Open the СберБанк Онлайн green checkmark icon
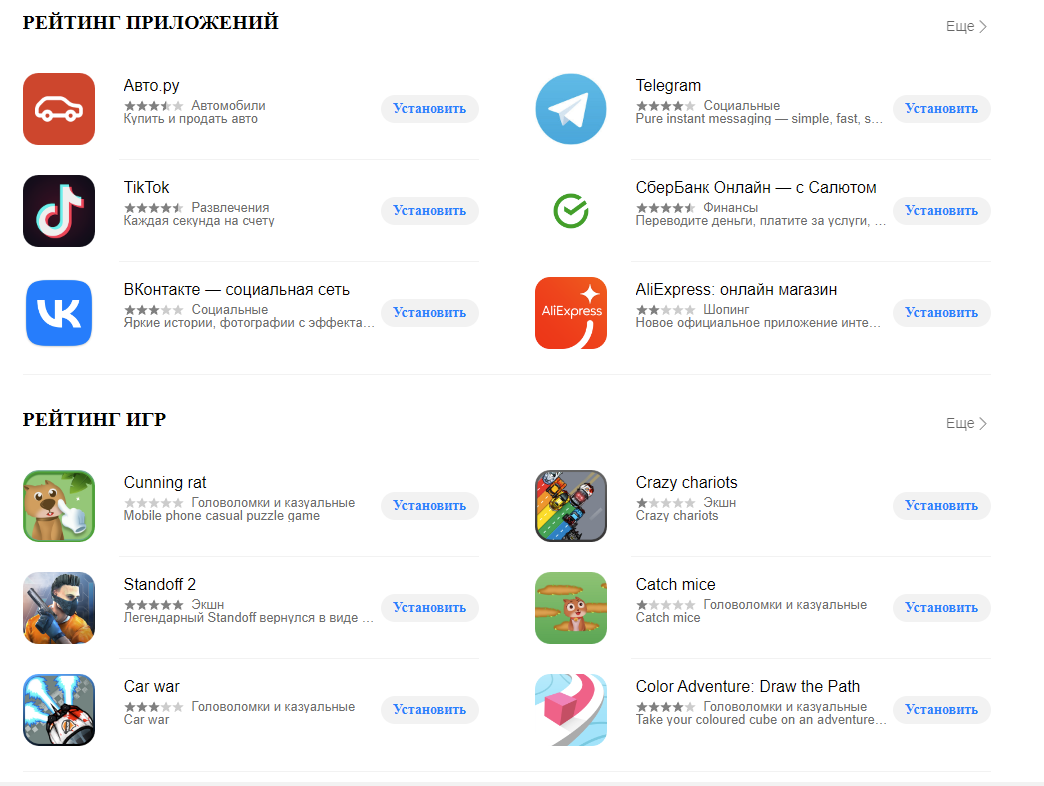1044x786 pixels. 571,211
